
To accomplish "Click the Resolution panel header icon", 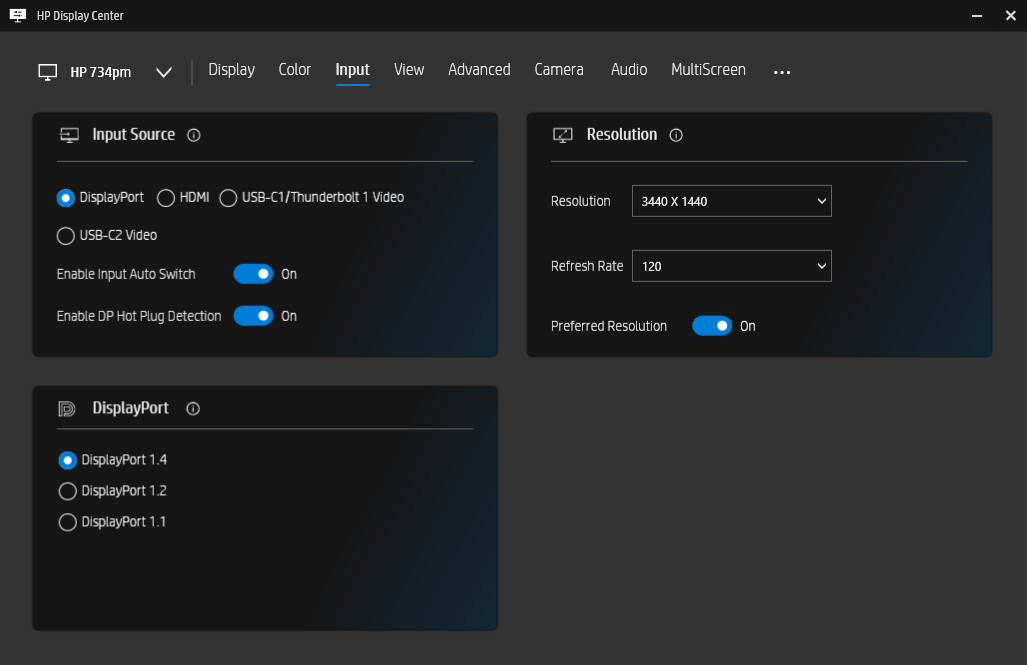I will coord(563,135).
